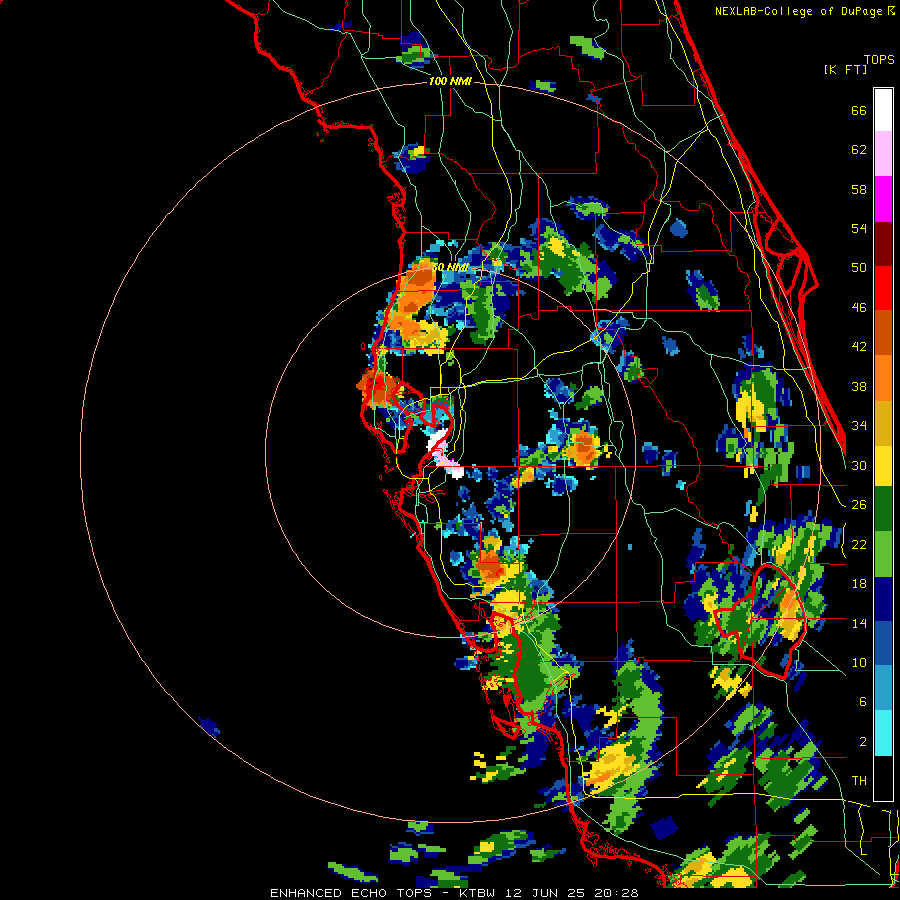900x900 pixels.
Task: Pick the light pink swatch in the color bar
Action: pos(883,153)
